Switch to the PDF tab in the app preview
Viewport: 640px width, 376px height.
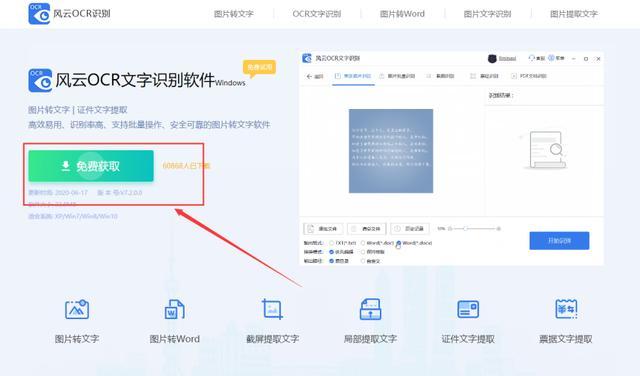(x=529, y=76)
